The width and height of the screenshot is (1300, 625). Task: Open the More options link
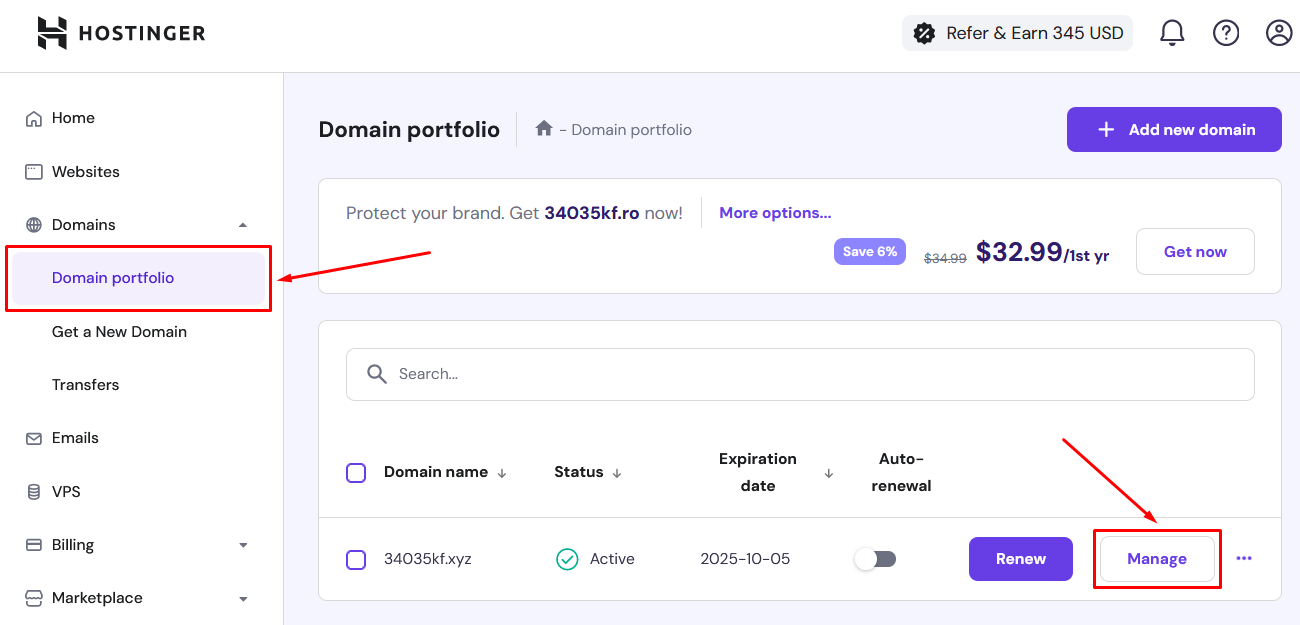click(x=774, y=212)
